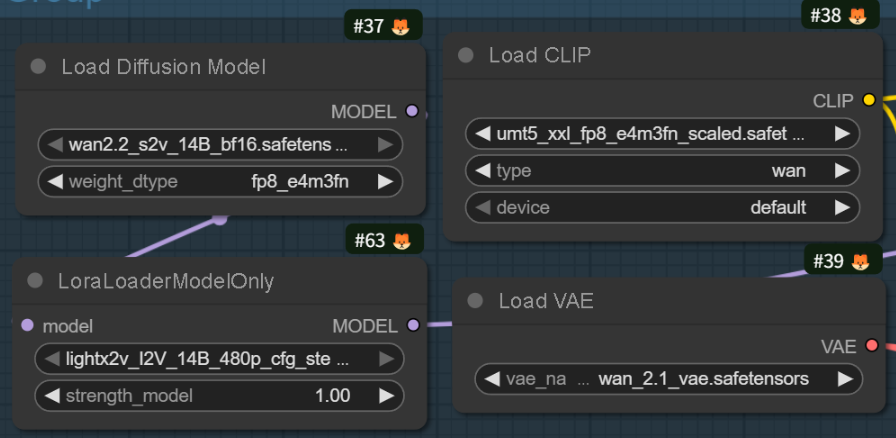896x438 pixels.
Task: Select next diffusion model with right arrow
Action: click(386, 145)
